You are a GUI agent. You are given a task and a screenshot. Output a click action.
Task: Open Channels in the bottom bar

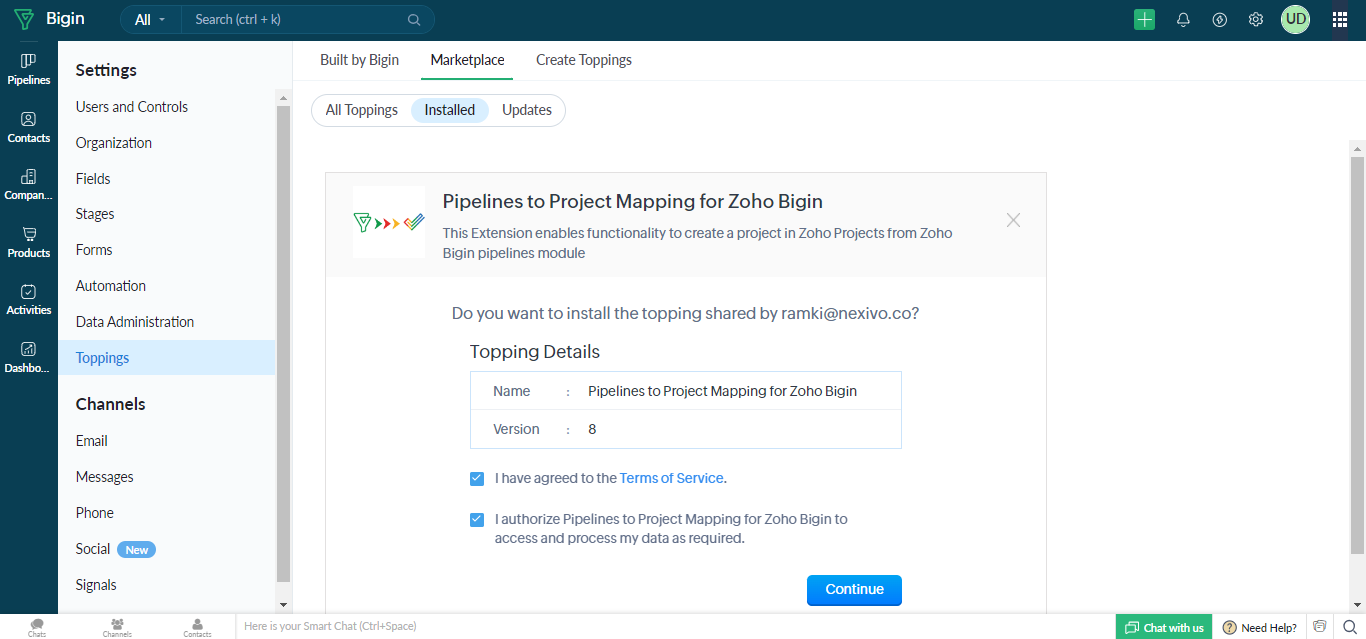click(117, 627)
